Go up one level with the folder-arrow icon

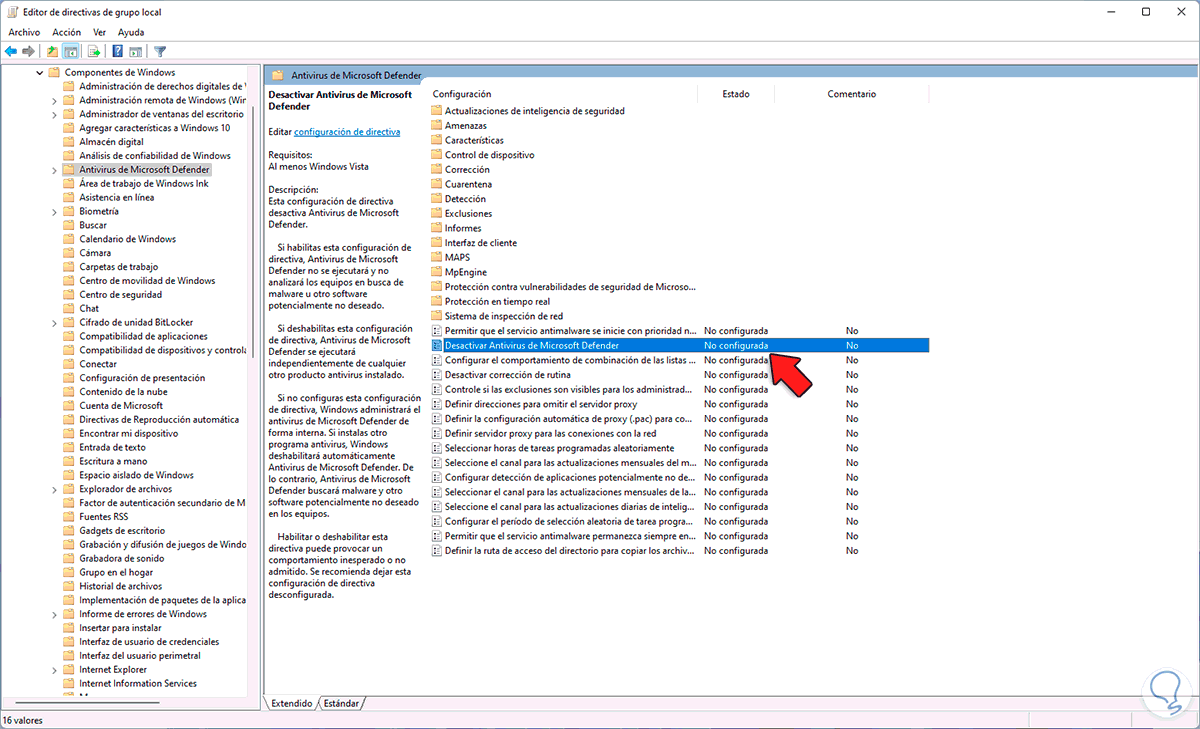[x=52, y=51]
